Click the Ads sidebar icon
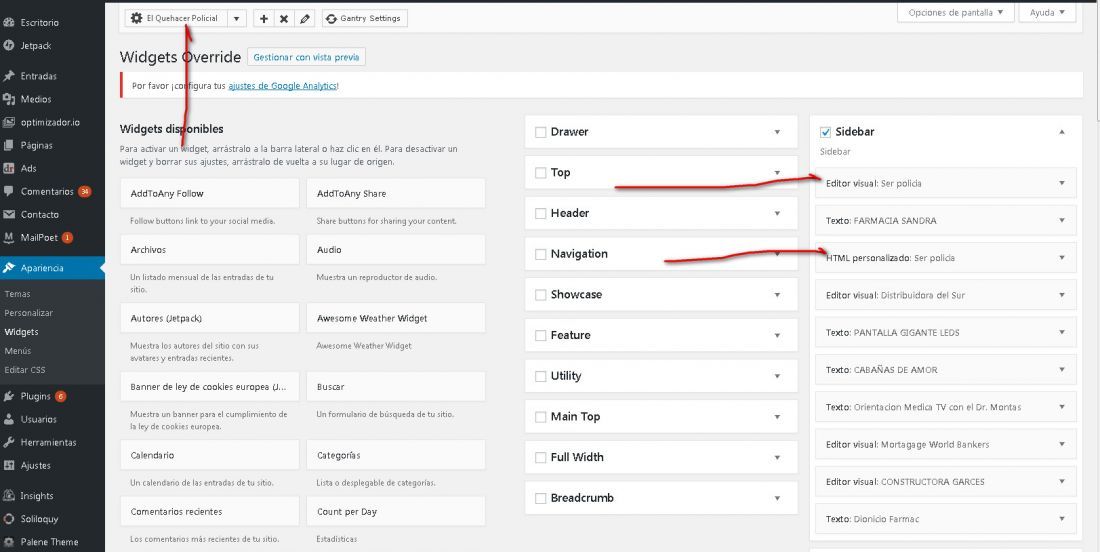This screenshot has width=1100, height=552. [x=9, y=168]
